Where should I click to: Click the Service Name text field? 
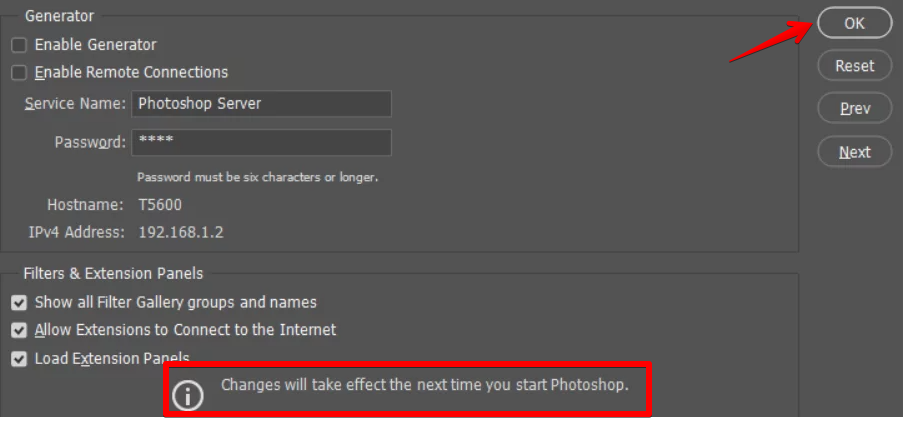[261, 103]
